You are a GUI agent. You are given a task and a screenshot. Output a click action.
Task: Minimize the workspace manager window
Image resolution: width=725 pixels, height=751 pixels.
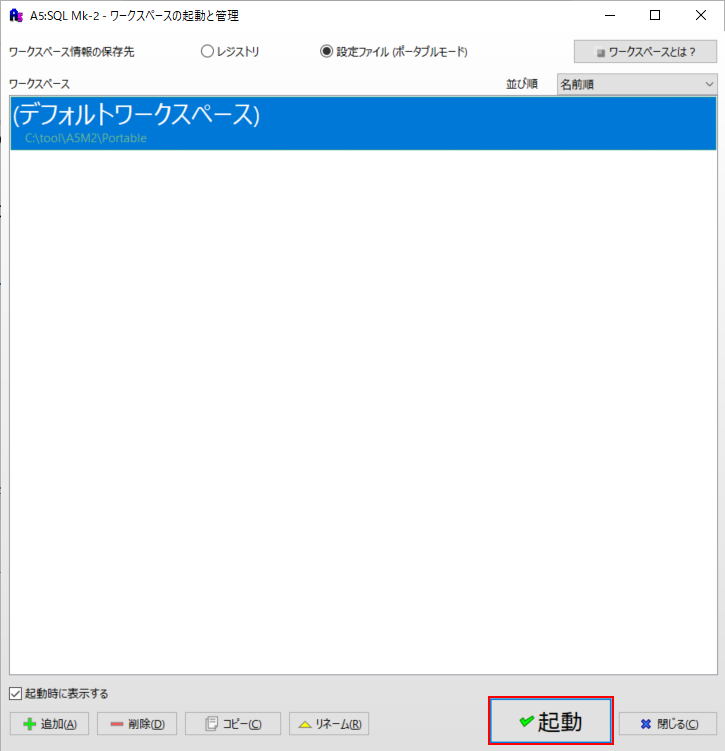coord(610,15)
